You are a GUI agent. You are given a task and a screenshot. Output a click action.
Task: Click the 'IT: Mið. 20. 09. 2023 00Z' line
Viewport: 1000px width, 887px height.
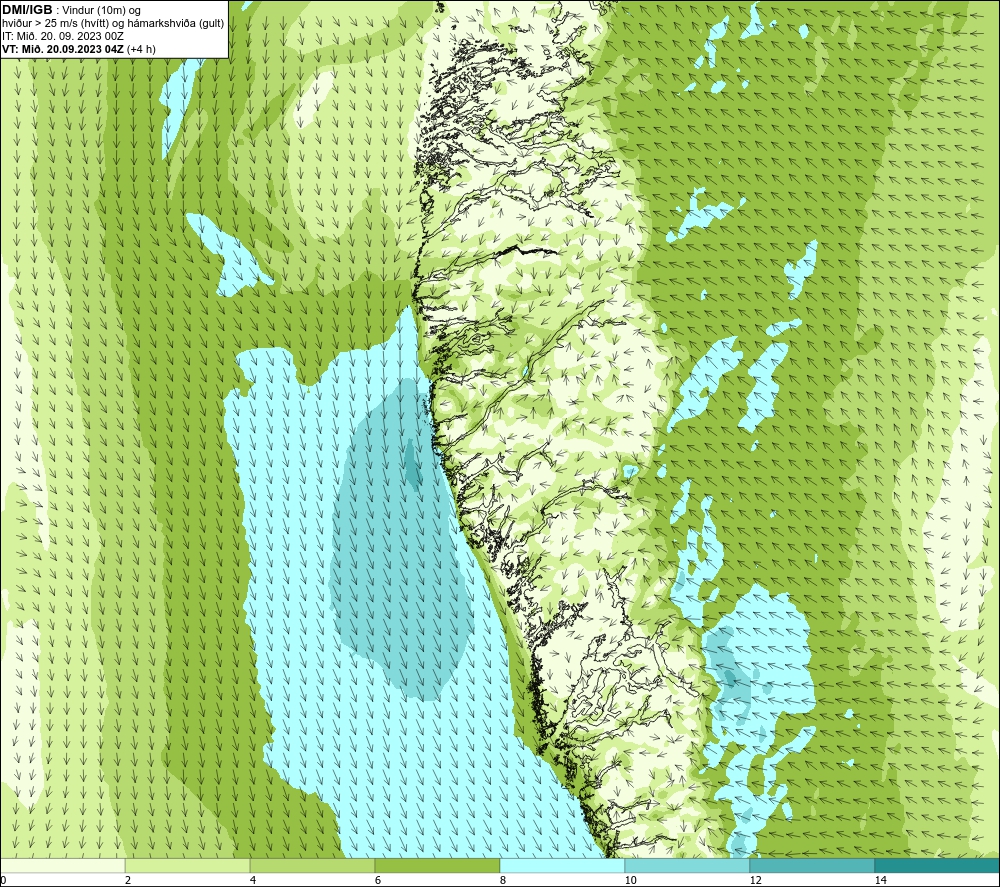pyautogui.click(x=62, y=36)
